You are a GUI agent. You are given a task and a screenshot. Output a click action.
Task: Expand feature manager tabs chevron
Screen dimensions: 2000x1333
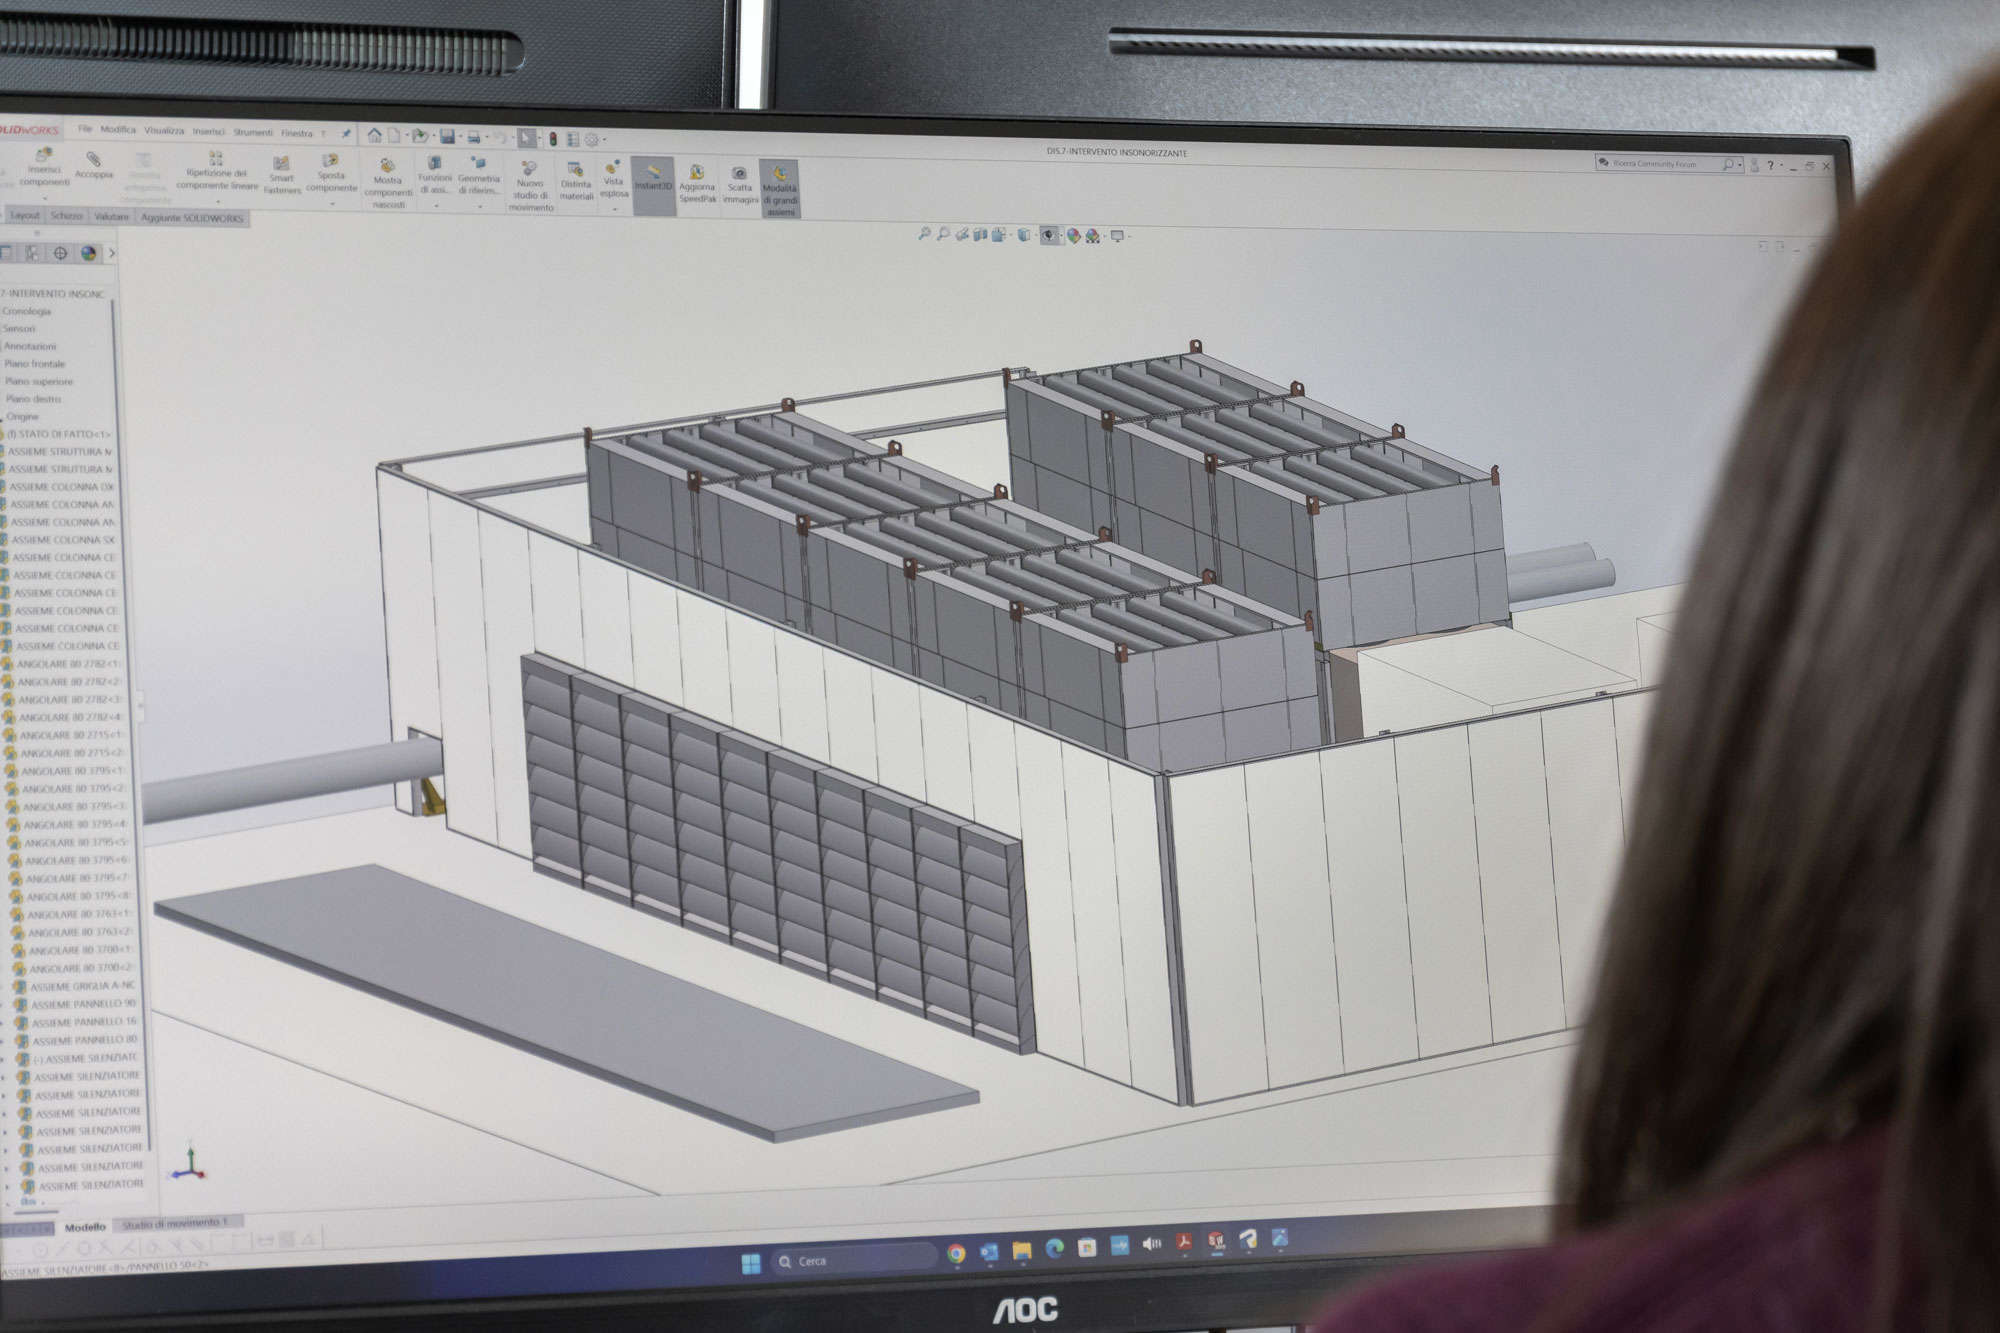click(x=112, y=254)
